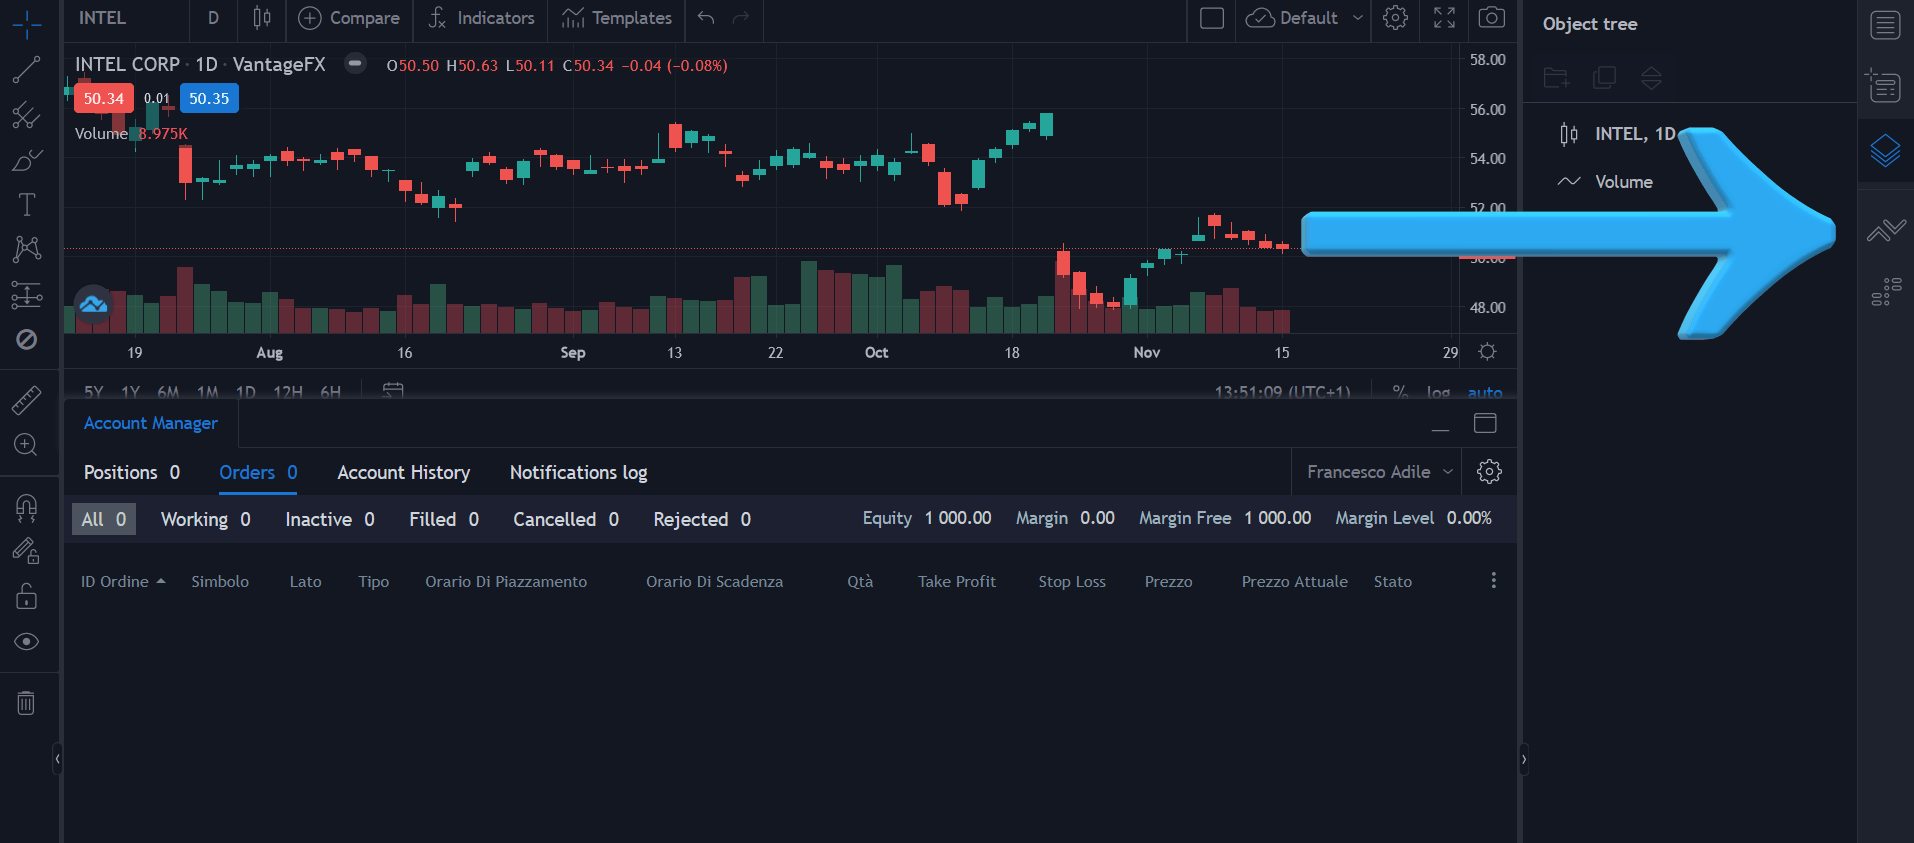Toggle percent scale on price axis
The height and width of the screenshot is (843, 1914).
[1400, 392]
